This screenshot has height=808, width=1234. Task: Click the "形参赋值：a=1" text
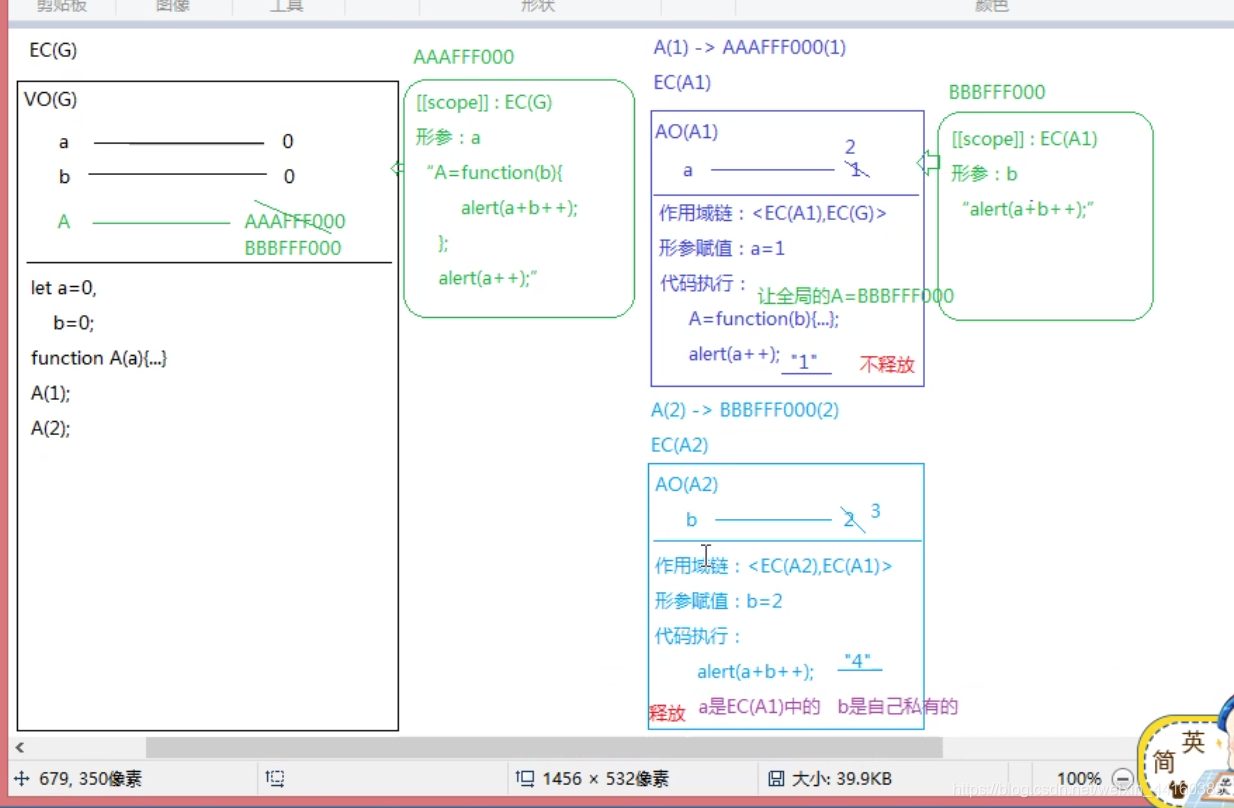[721, 247]
